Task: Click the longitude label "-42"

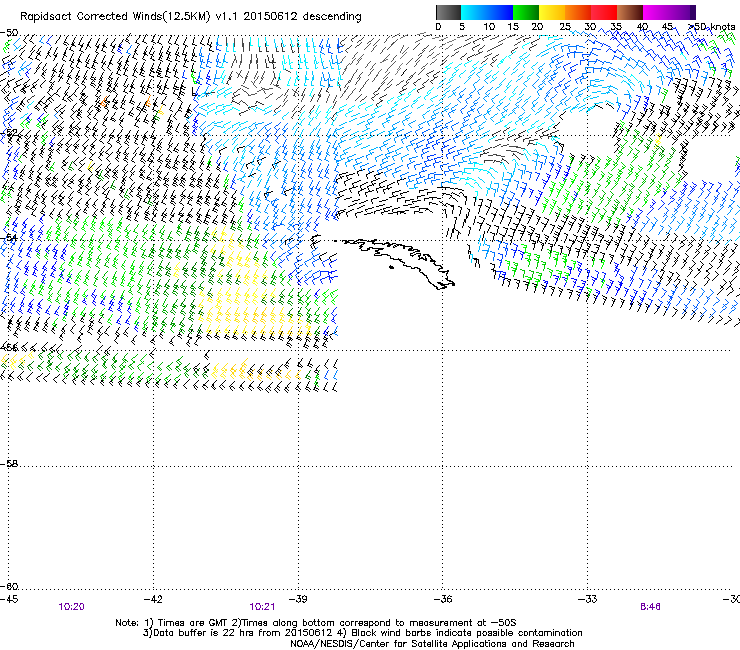Action: click(x=153, y=599)
